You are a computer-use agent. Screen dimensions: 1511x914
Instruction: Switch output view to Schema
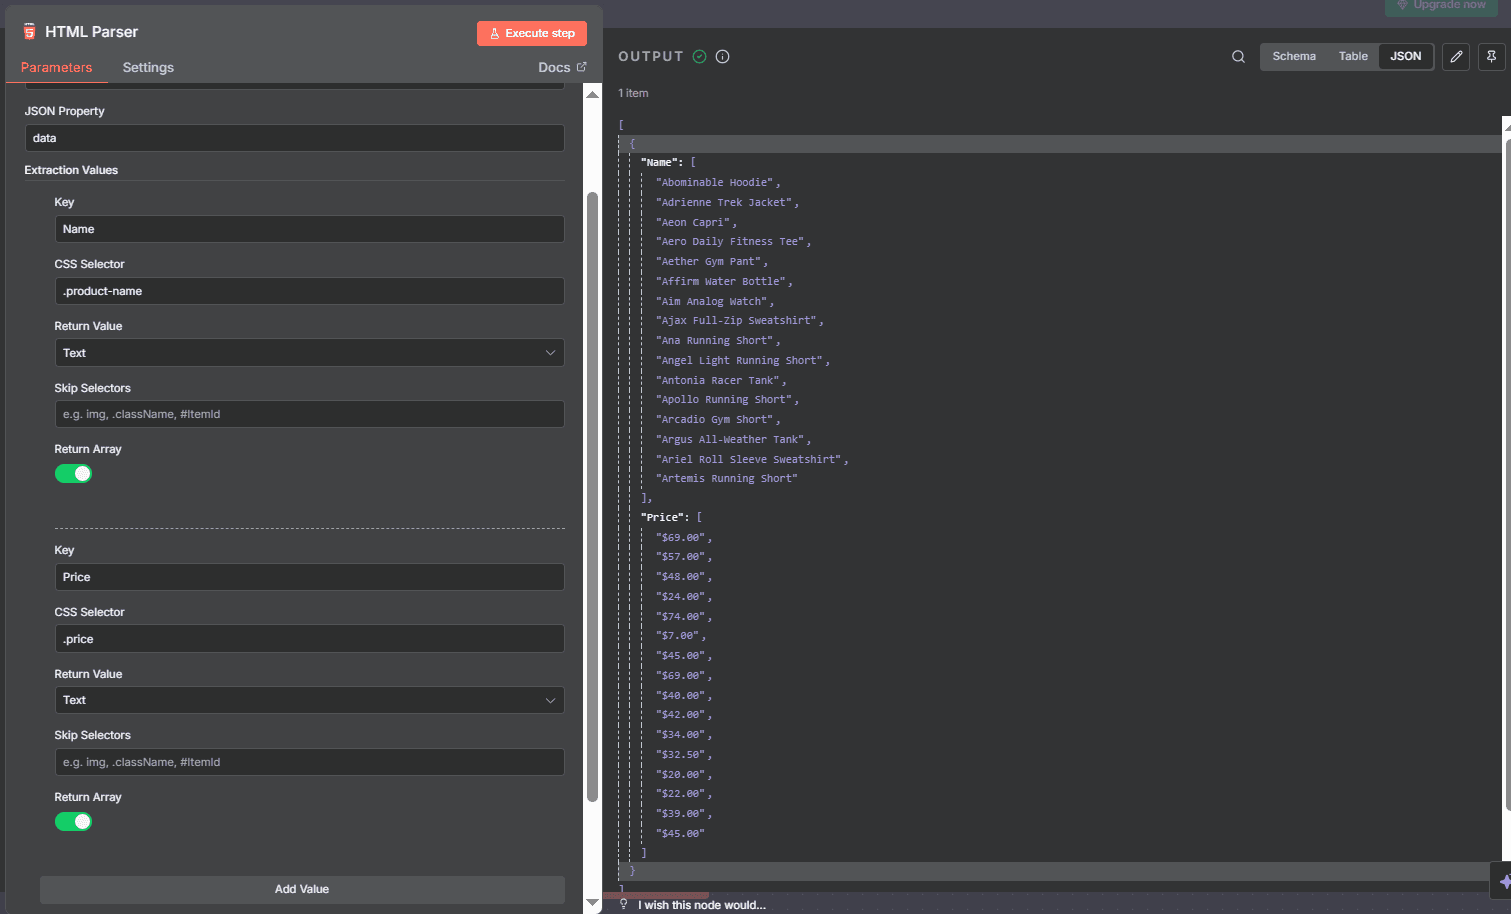[x=1294, y=56]
